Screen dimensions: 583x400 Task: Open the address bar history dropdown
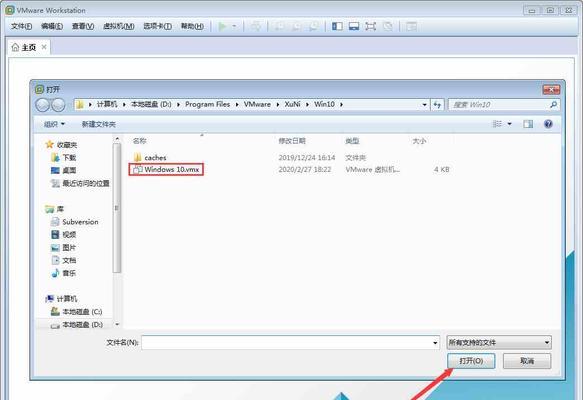(424, 105)
